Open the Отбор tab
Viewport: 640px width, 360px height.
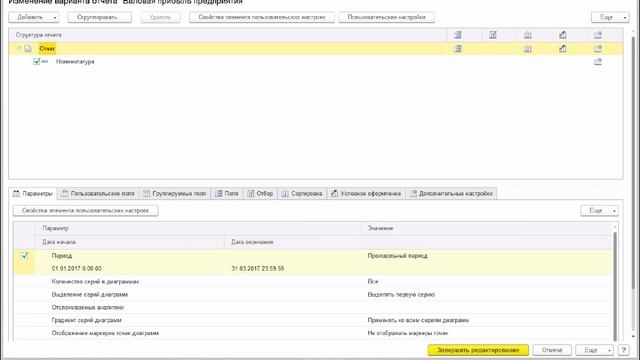click(260, 193)
